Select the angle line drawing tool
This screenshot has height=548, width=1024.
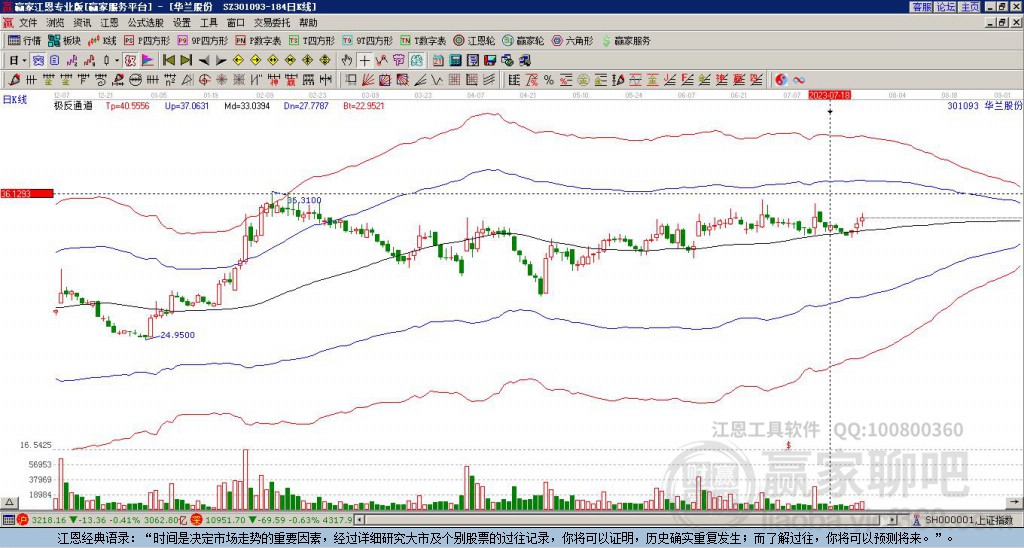click(420, 80)
